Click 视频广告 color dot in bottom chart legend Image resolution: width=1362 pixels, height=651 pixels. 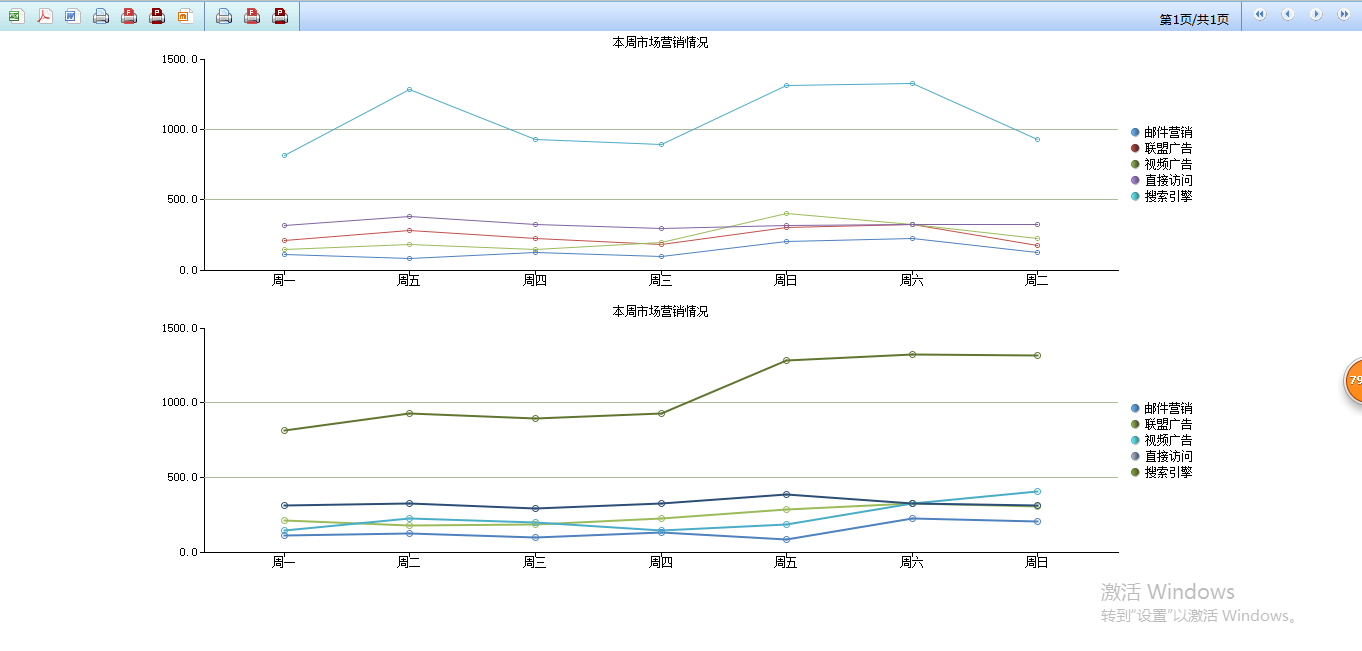point(1135,440)
